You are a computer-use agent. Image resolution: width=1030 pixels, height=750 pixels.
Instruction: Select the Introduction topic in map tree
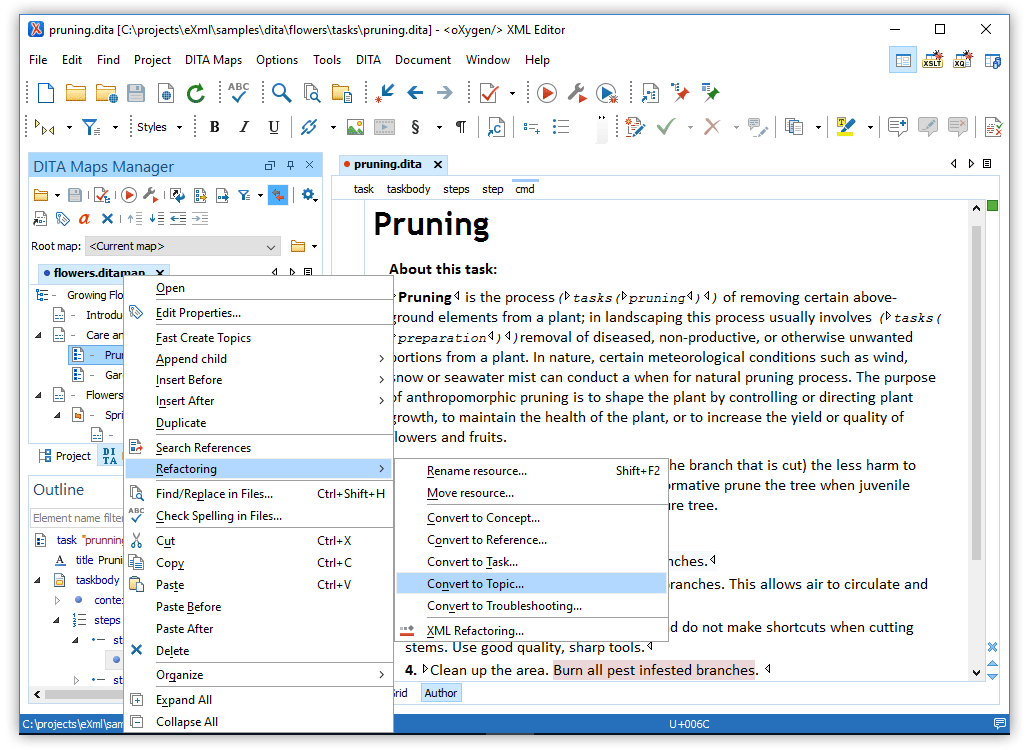tap(104, 315)
